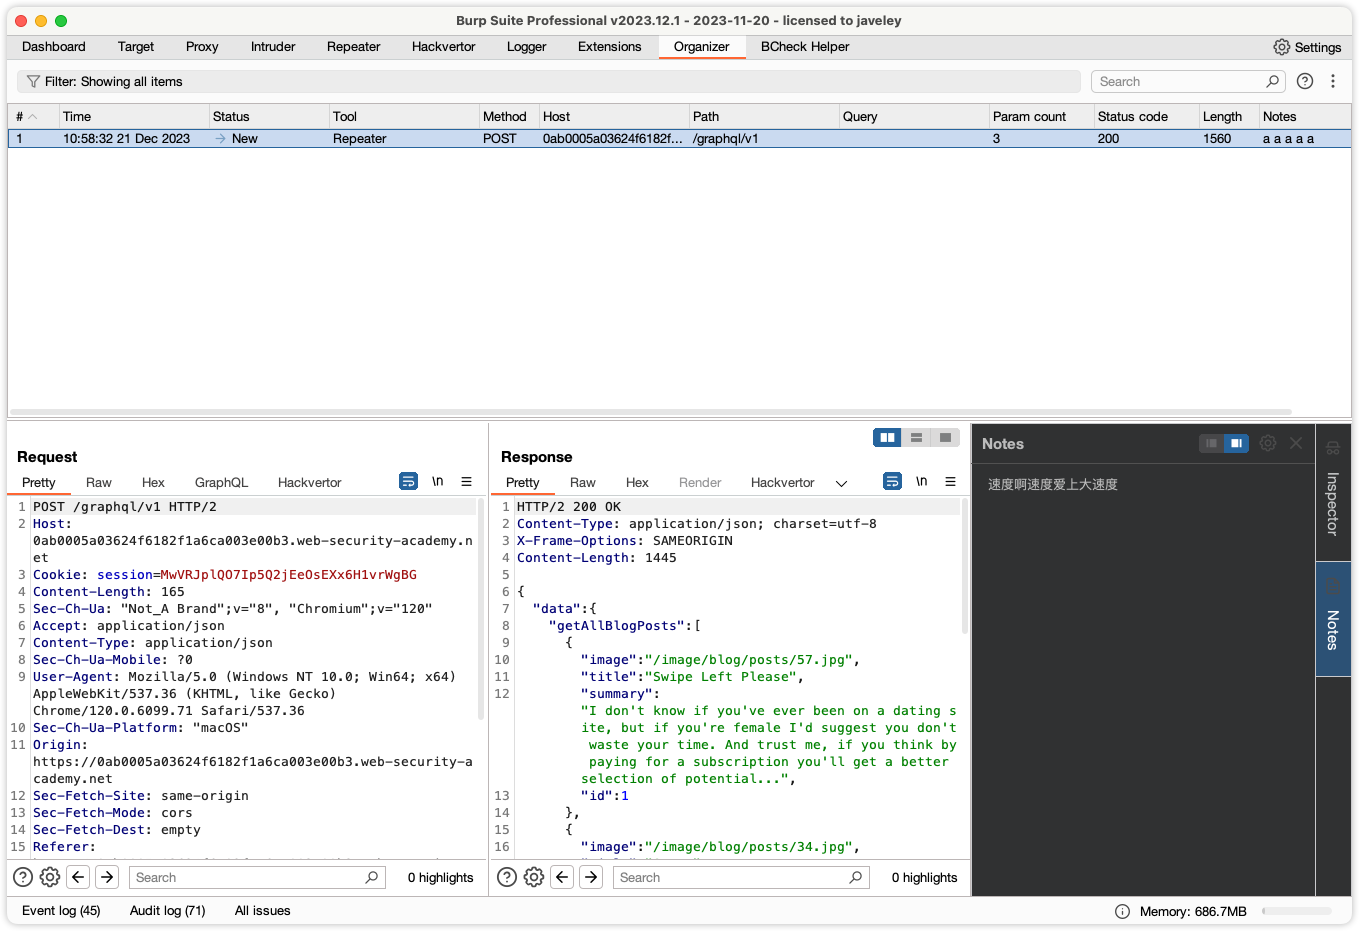Select the Raw view in Request panel
1359x931 pixels.
coord(99,482)
